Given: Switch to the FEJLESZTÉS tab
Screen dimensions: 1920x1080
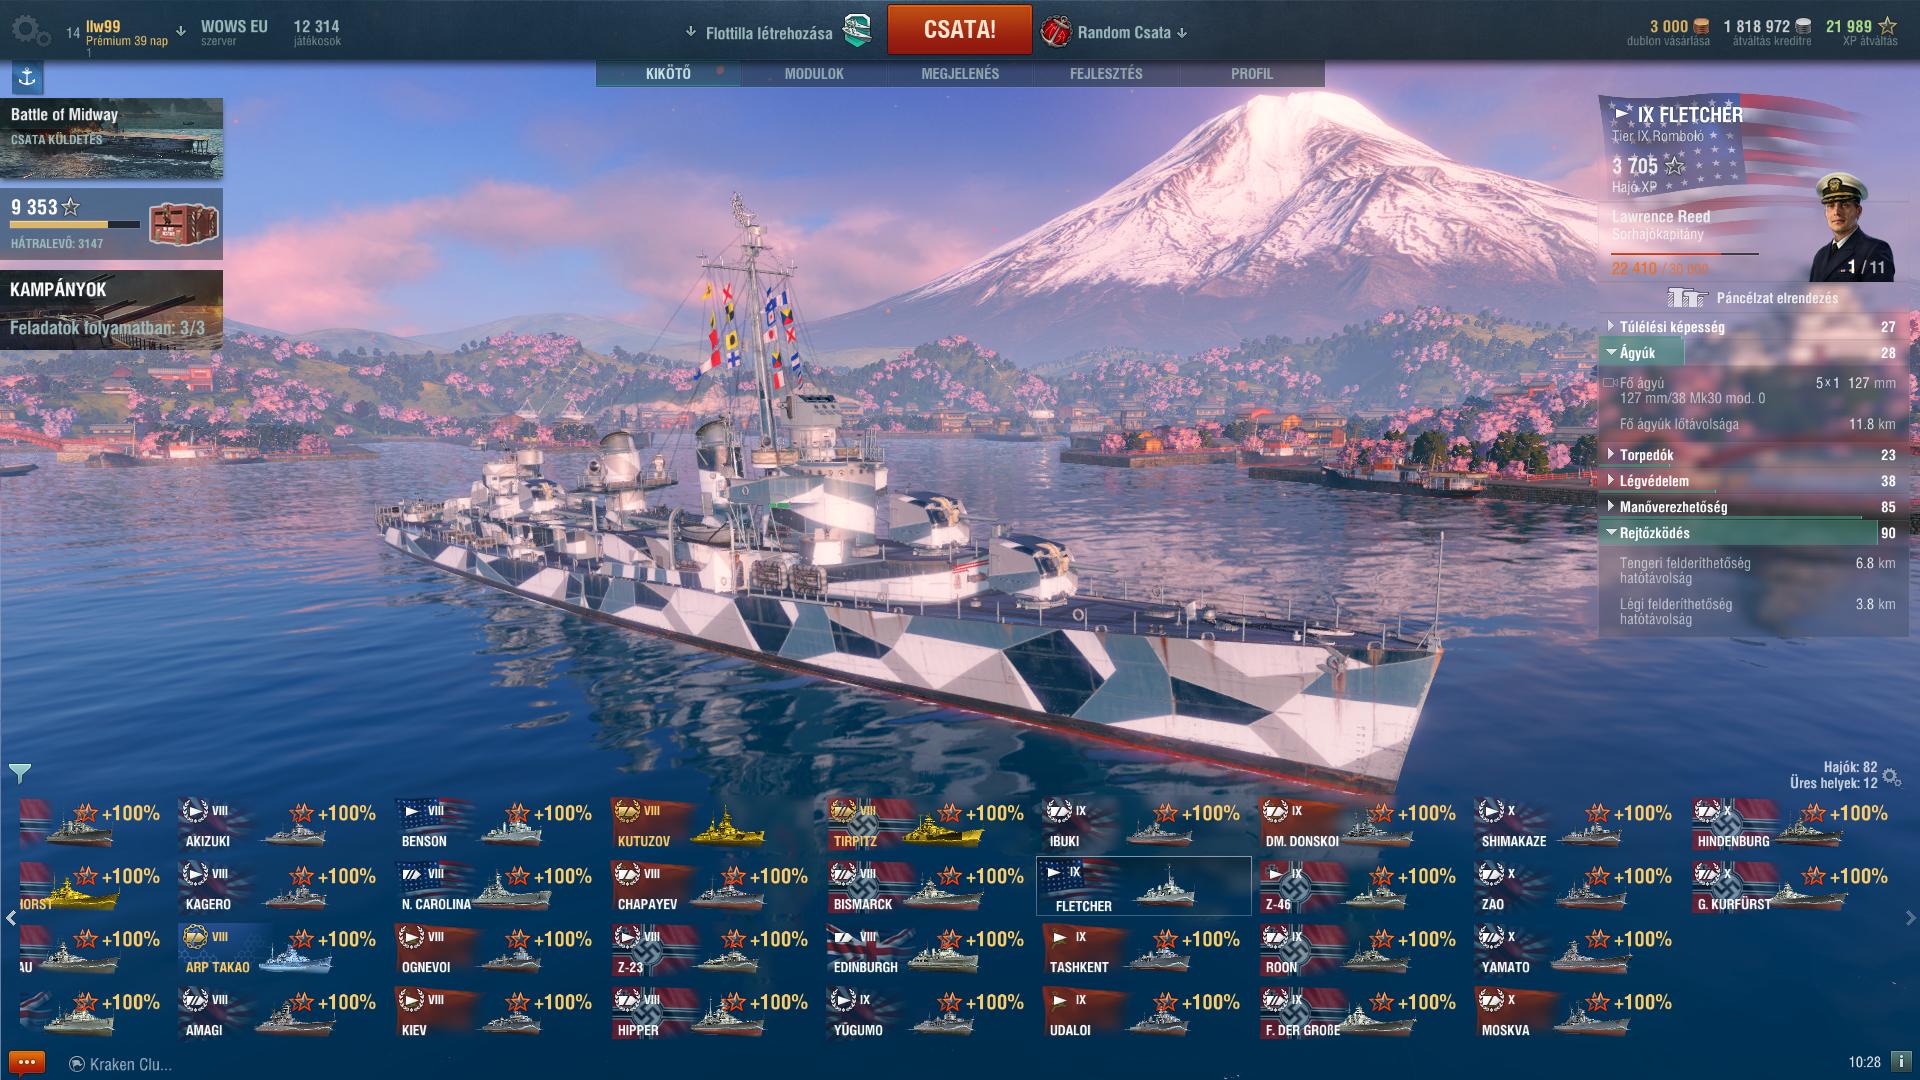Looking at the screenshot, I should [1106, 74].
